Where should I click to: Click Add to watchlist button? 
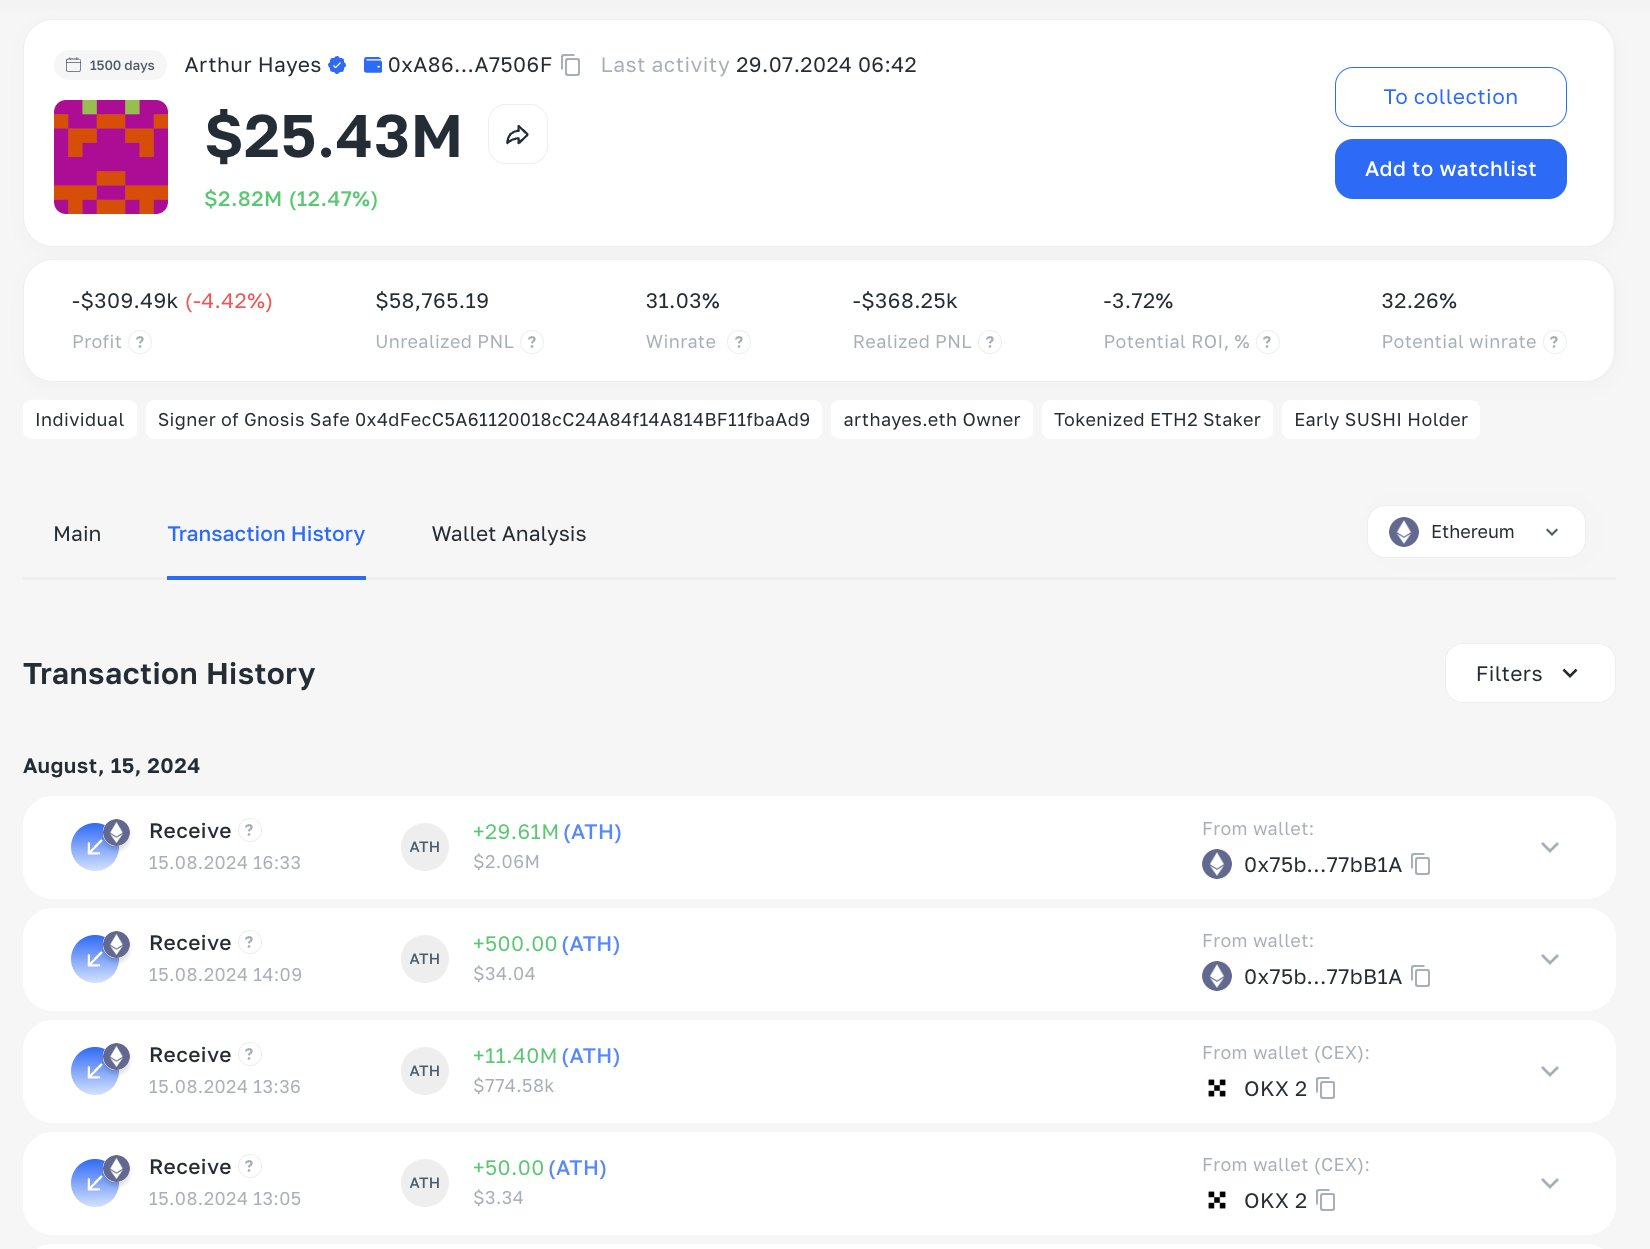point(1450,169)
